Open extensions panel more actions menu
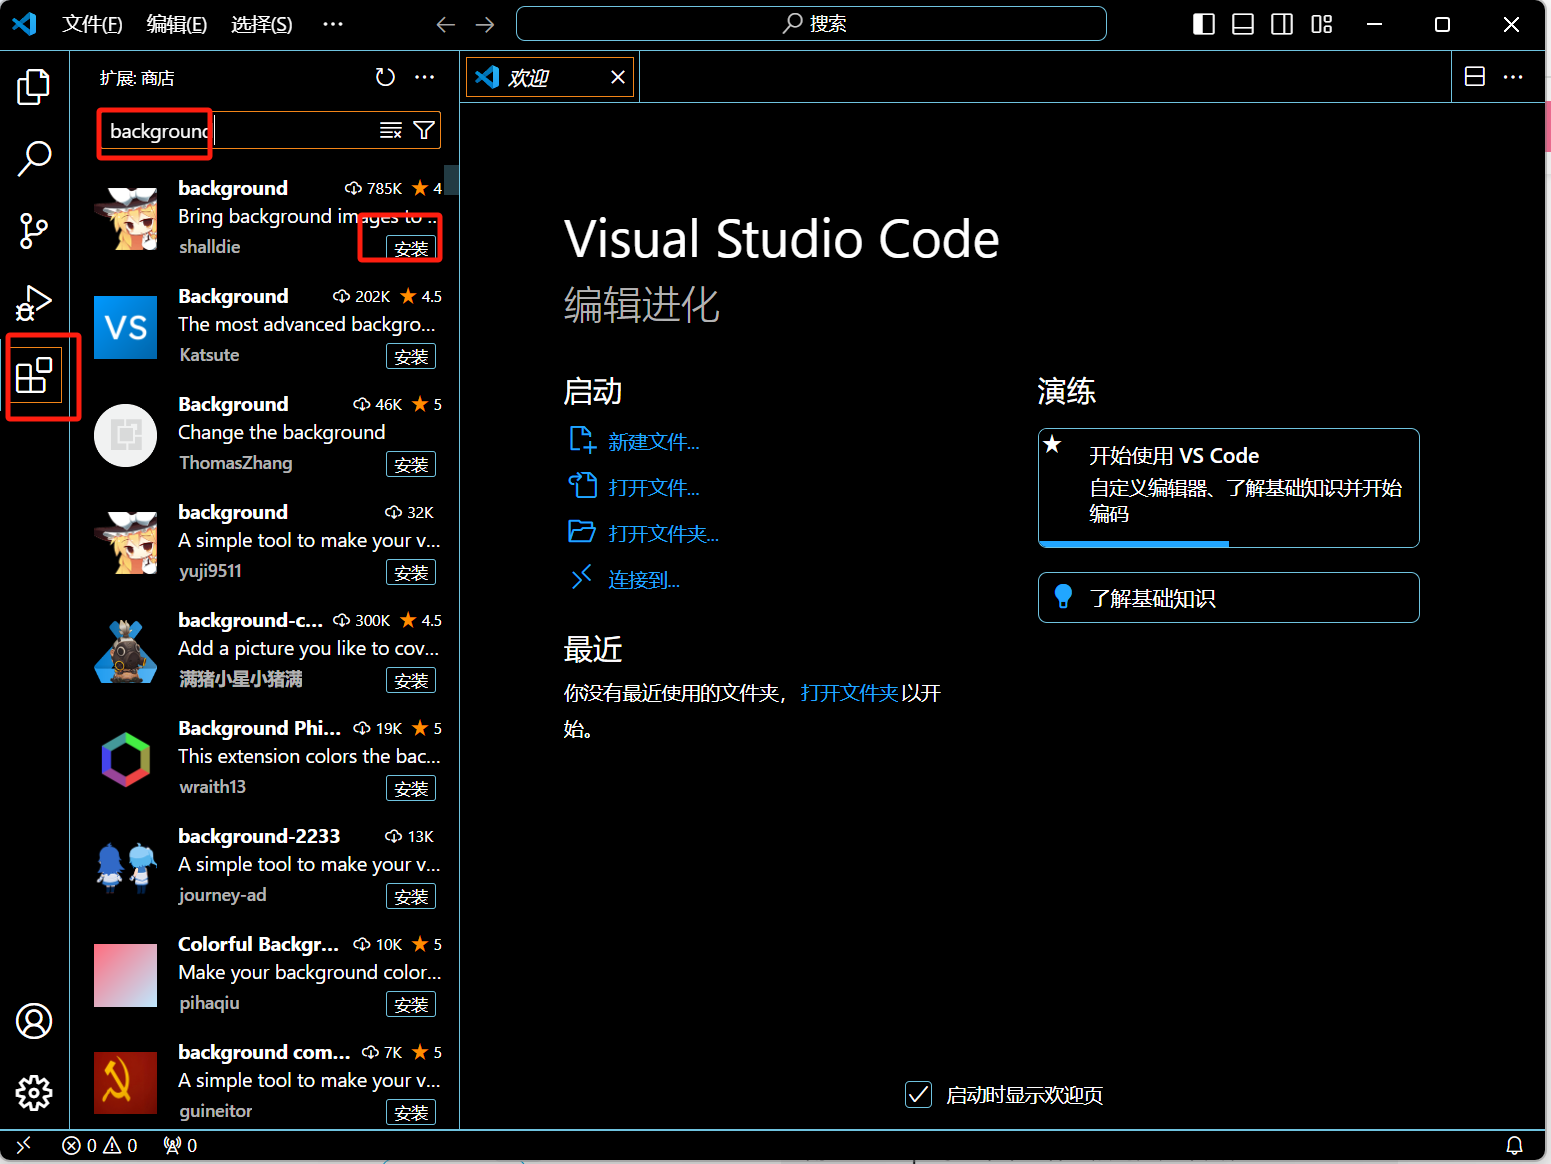 (425, 77)
